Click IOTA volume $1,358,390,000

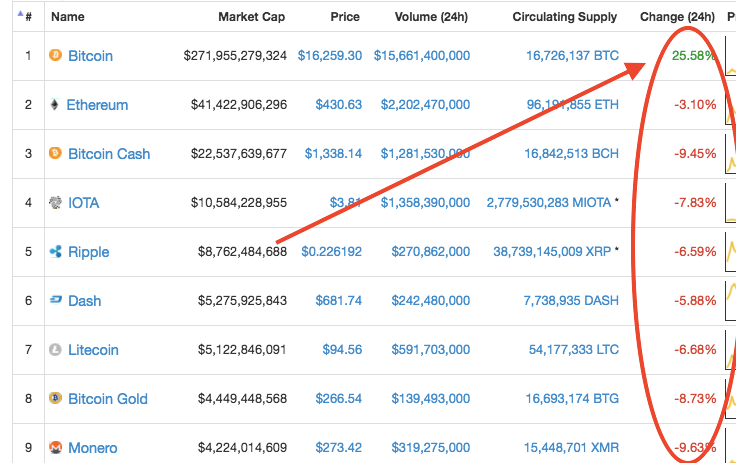(425, 202)
